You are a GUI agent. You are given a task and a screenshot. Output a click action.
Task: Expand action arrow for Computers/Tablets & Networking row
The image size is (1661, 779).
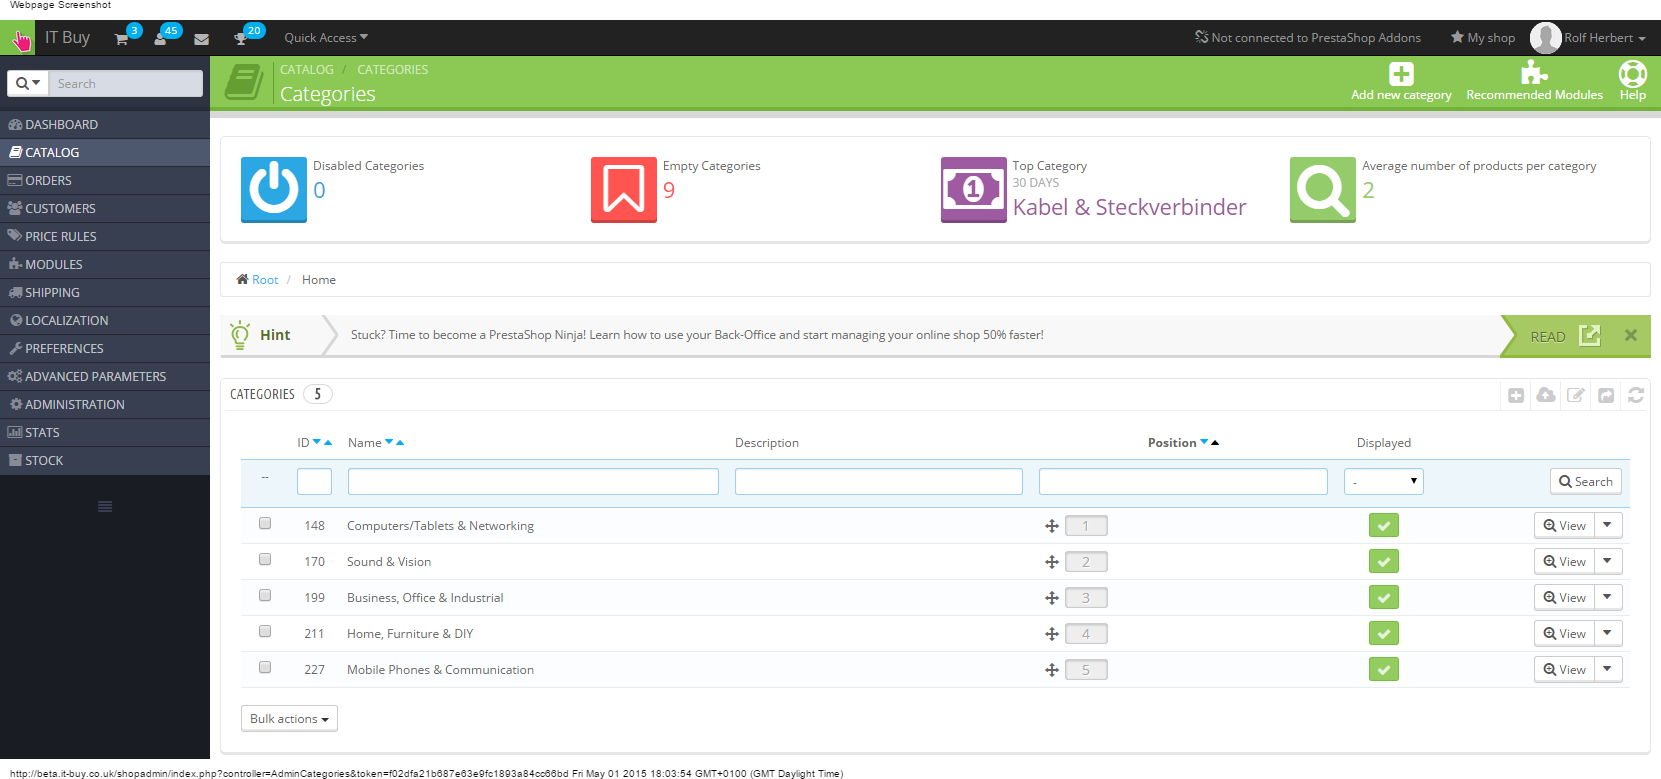(1608, 525)
